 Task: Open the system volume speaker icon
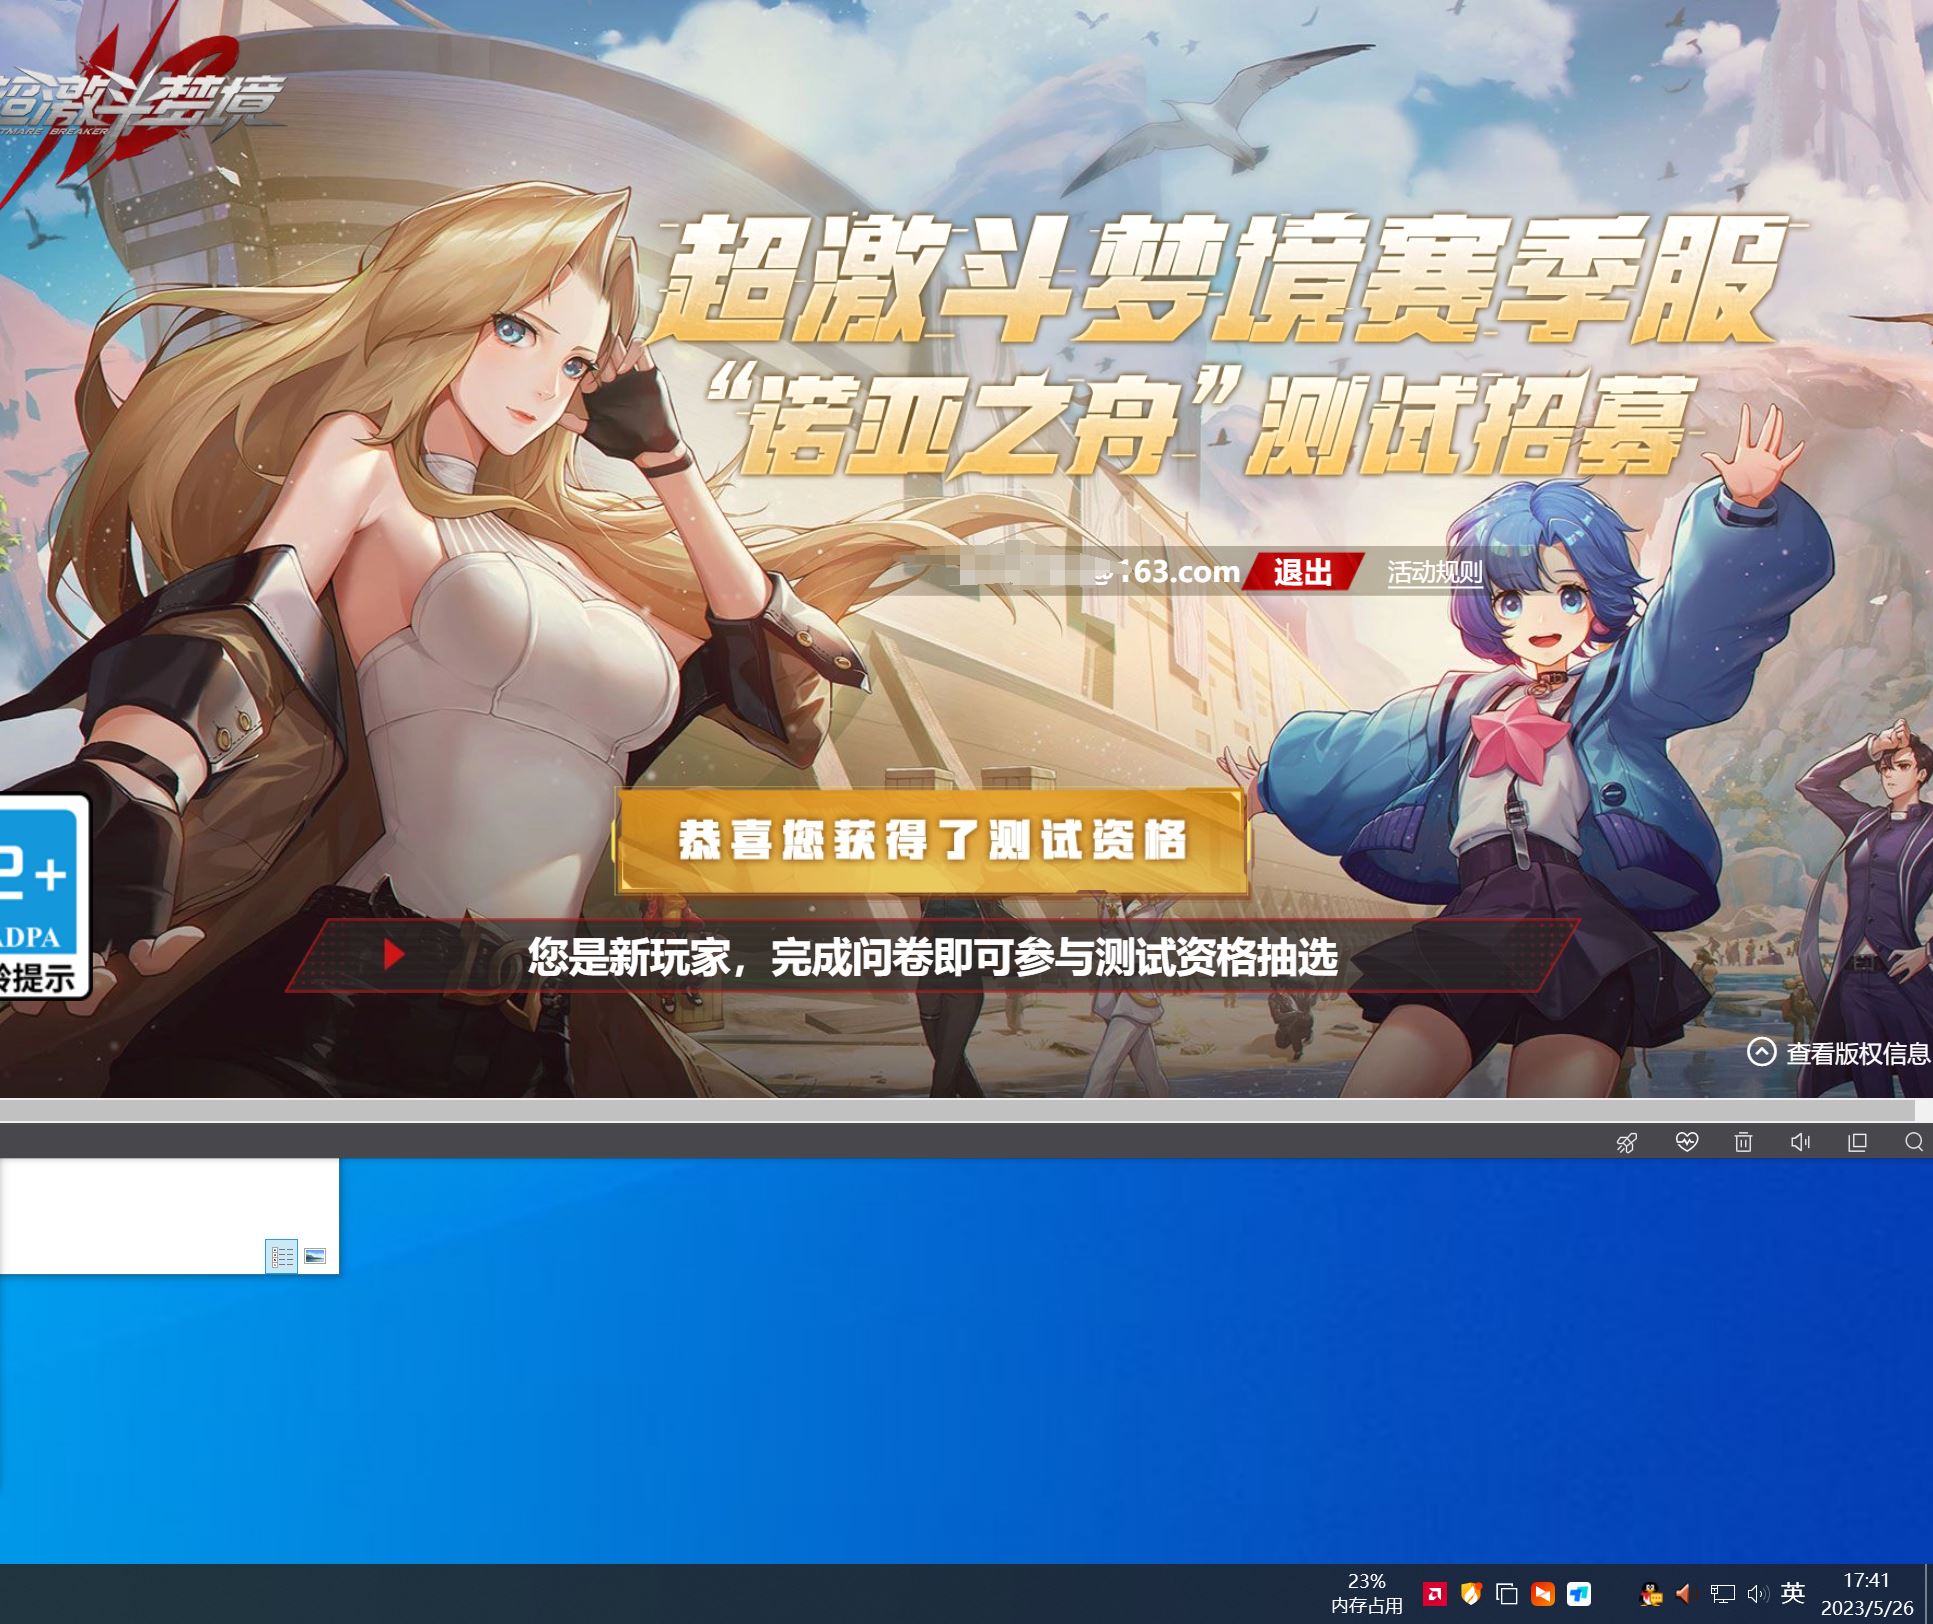[x=1757, y=1594]
